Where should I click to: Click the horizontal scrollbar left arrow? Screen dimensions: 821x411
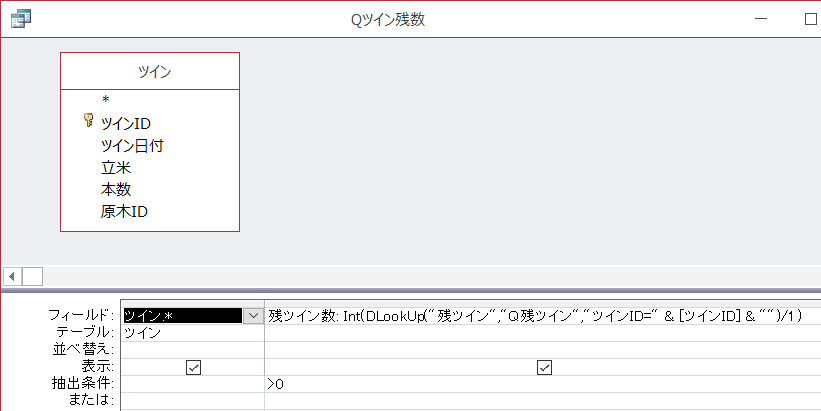pos(12,276)
